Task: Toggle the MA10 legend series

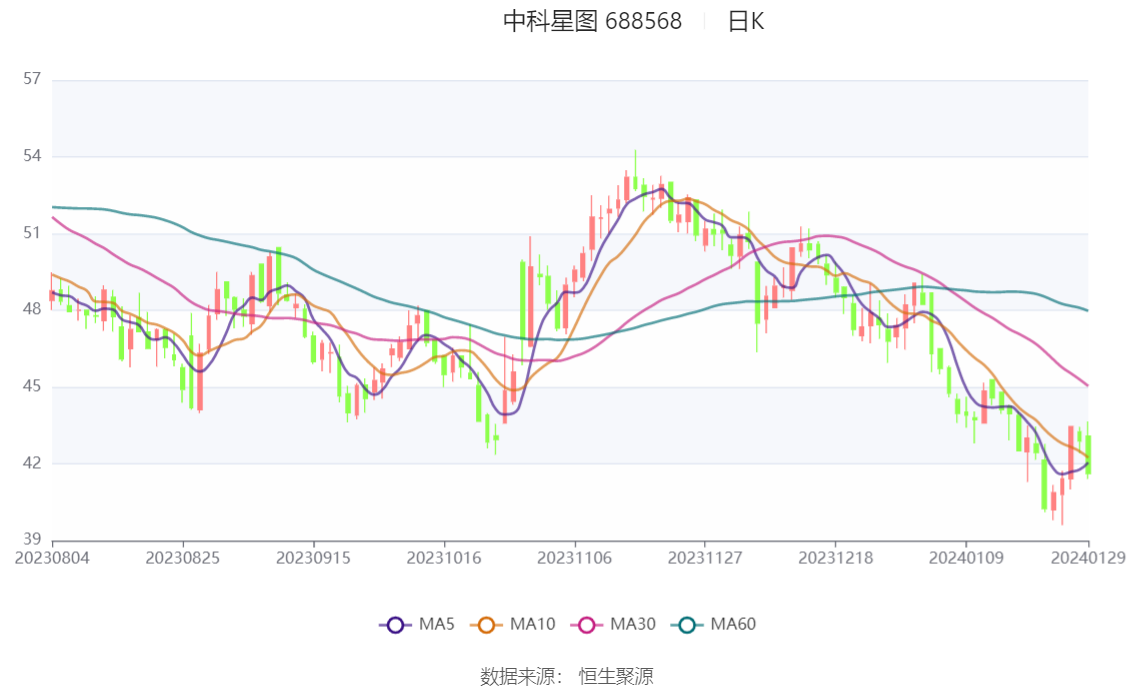Action: pyautogui.click(x=513, y=624)
